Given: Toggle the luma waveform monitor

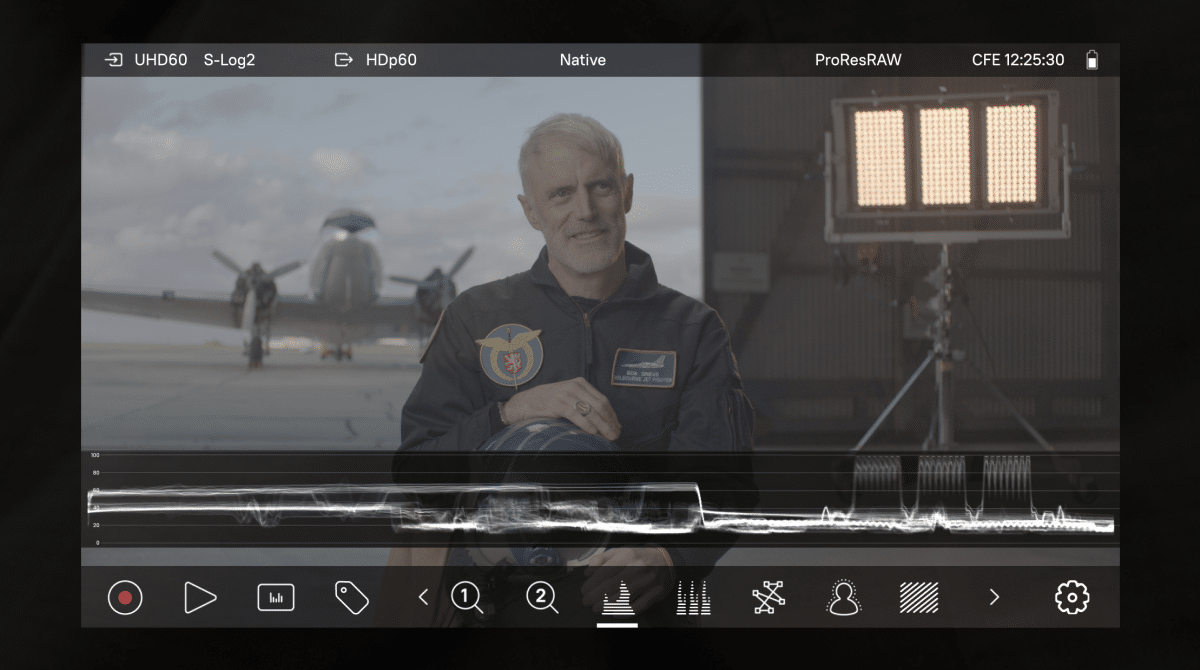Looking at the screenshot, I should point(617,598).
